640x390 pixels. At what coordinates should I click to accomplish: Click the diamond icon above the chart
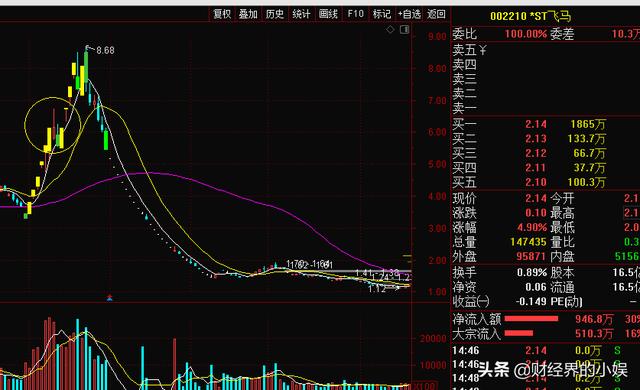390,29
